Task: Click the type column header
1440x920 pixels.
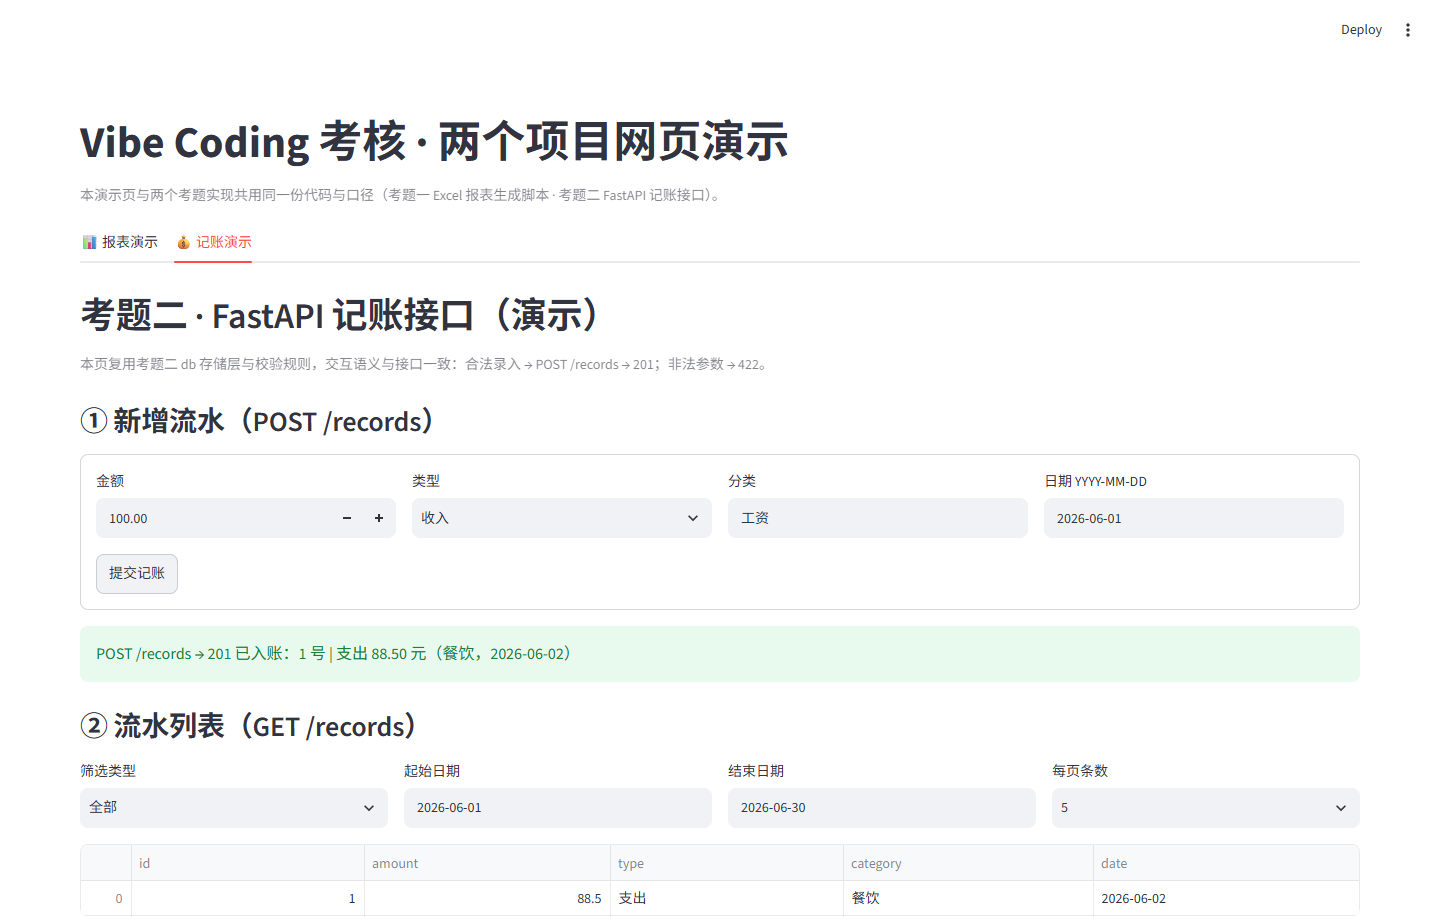Action: [x=727, y=863]
